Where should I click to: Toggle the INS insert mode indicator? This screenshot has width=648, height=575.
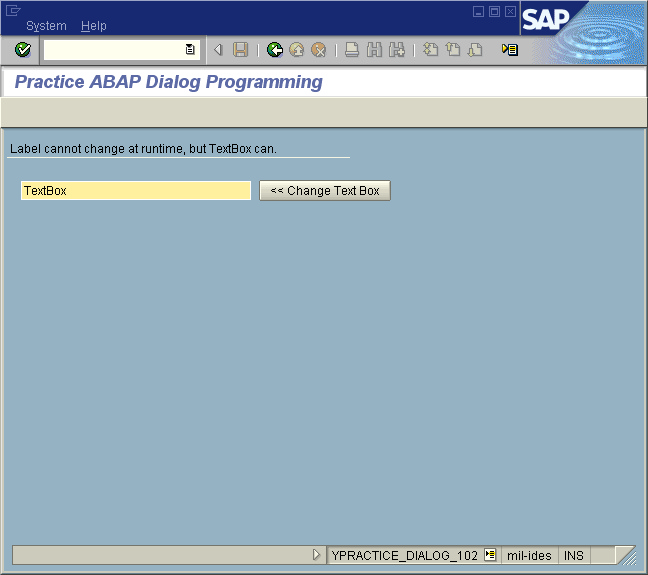point(573,555)
